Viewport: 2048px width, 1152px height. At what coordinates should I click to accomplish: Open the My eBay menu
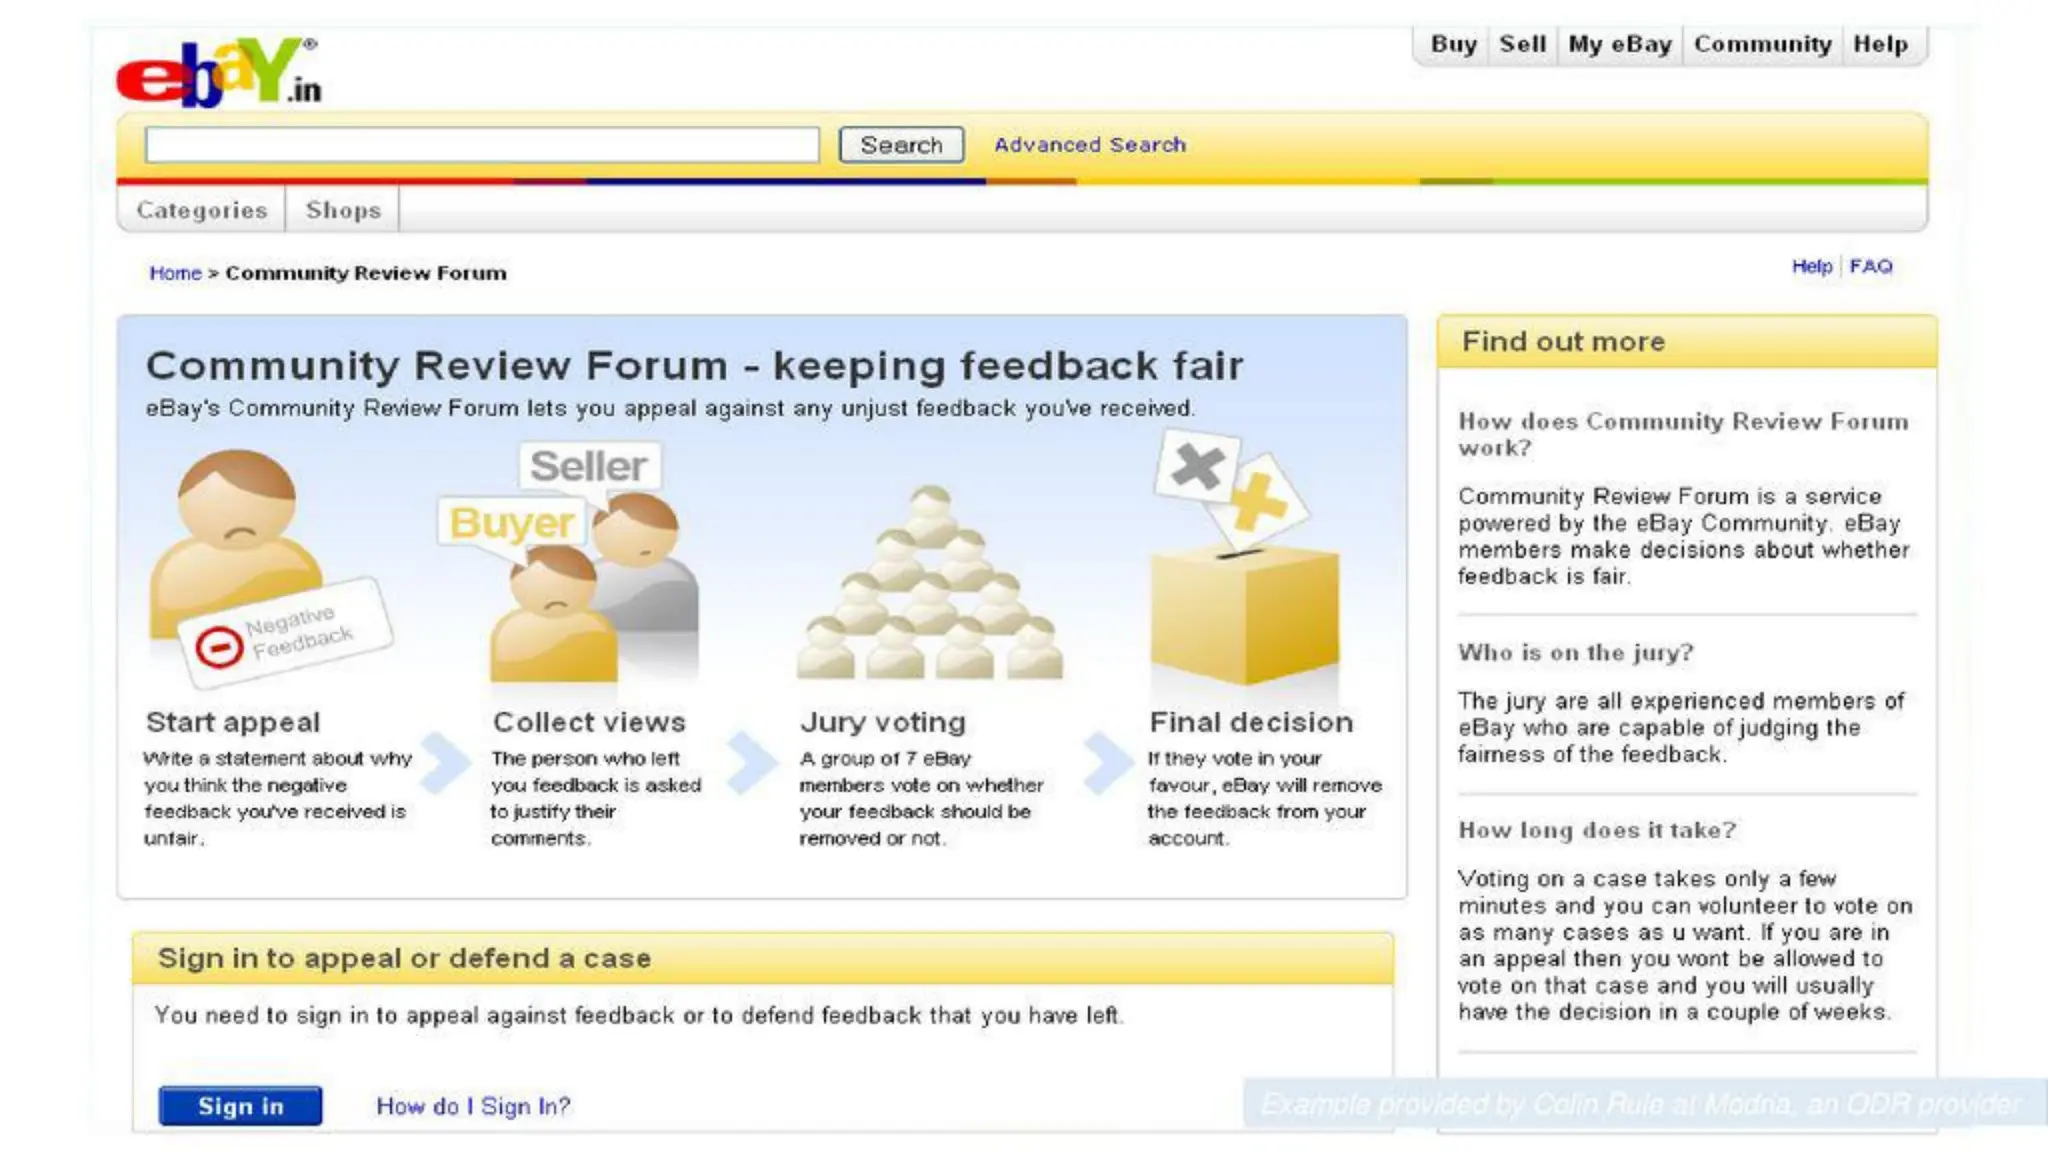[x=1619, y=45]
